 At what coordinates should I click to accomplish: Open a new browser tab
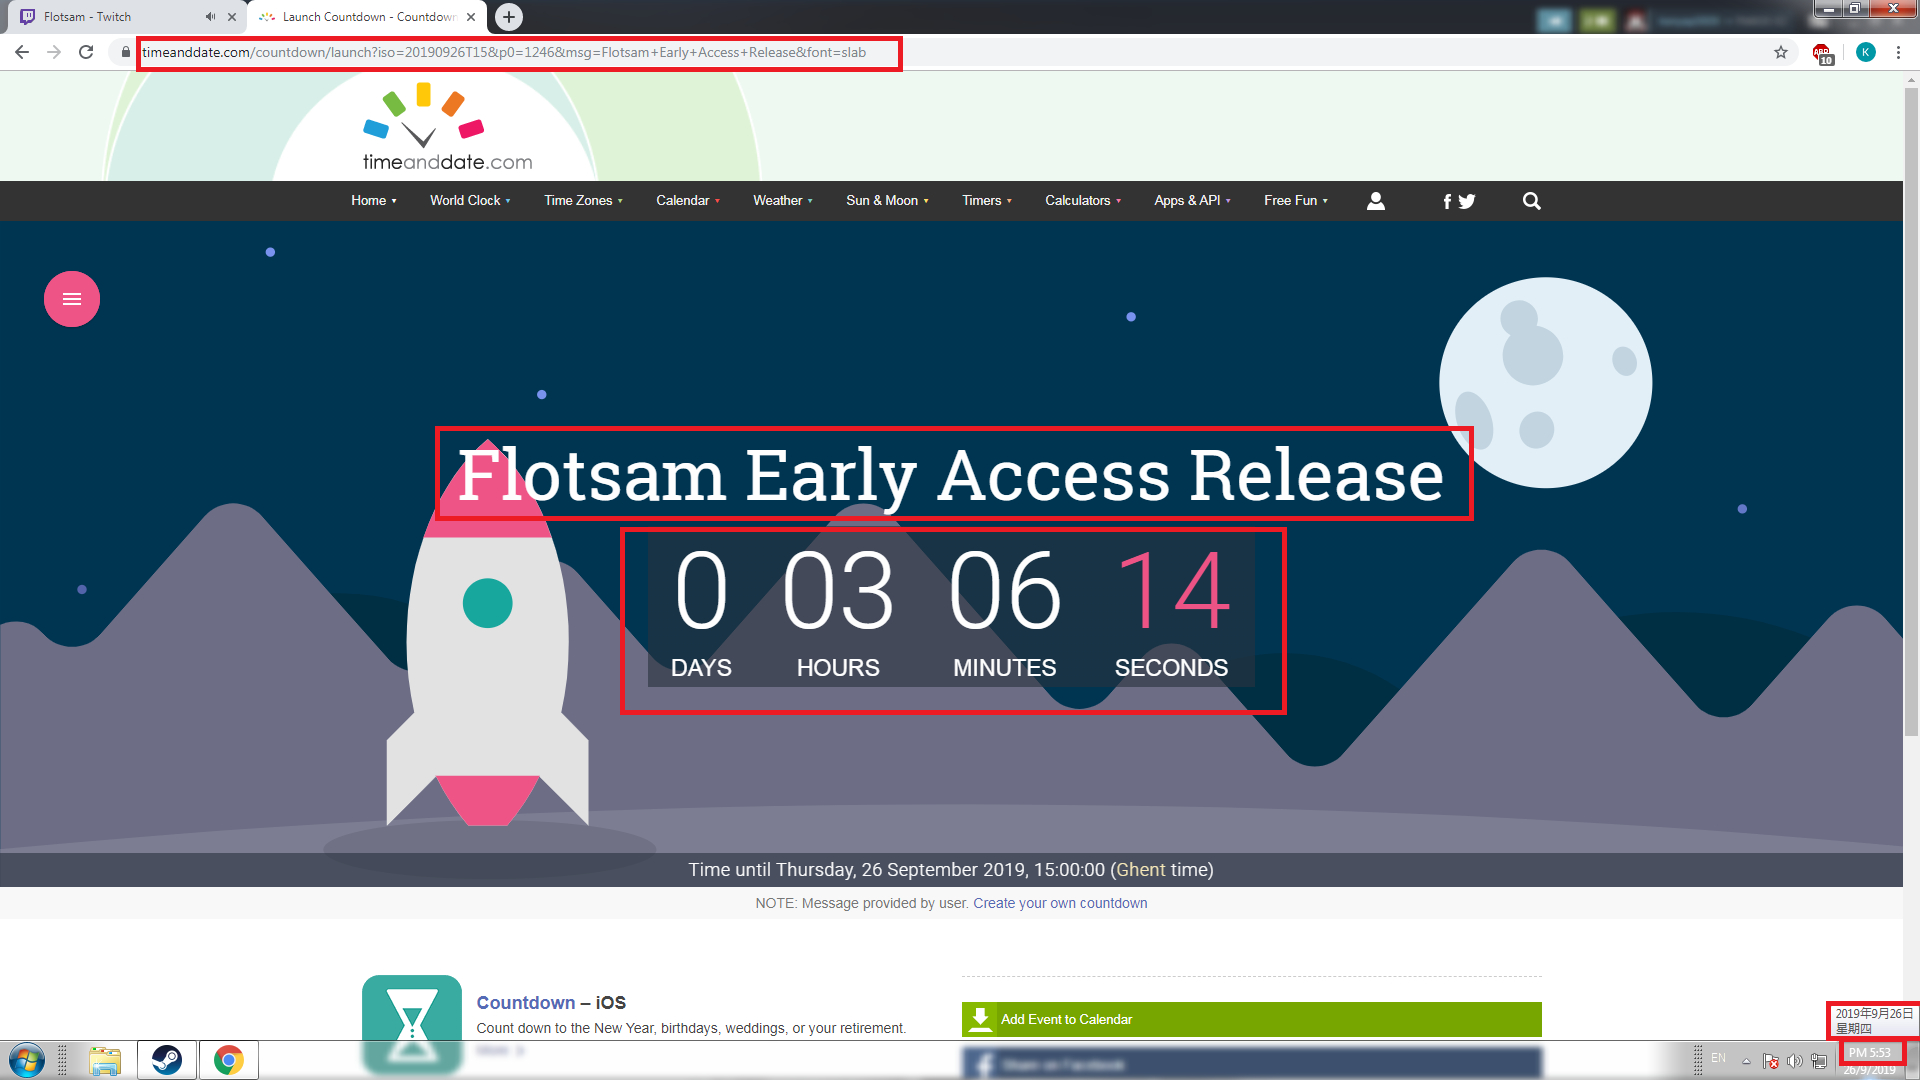point(509,16)
